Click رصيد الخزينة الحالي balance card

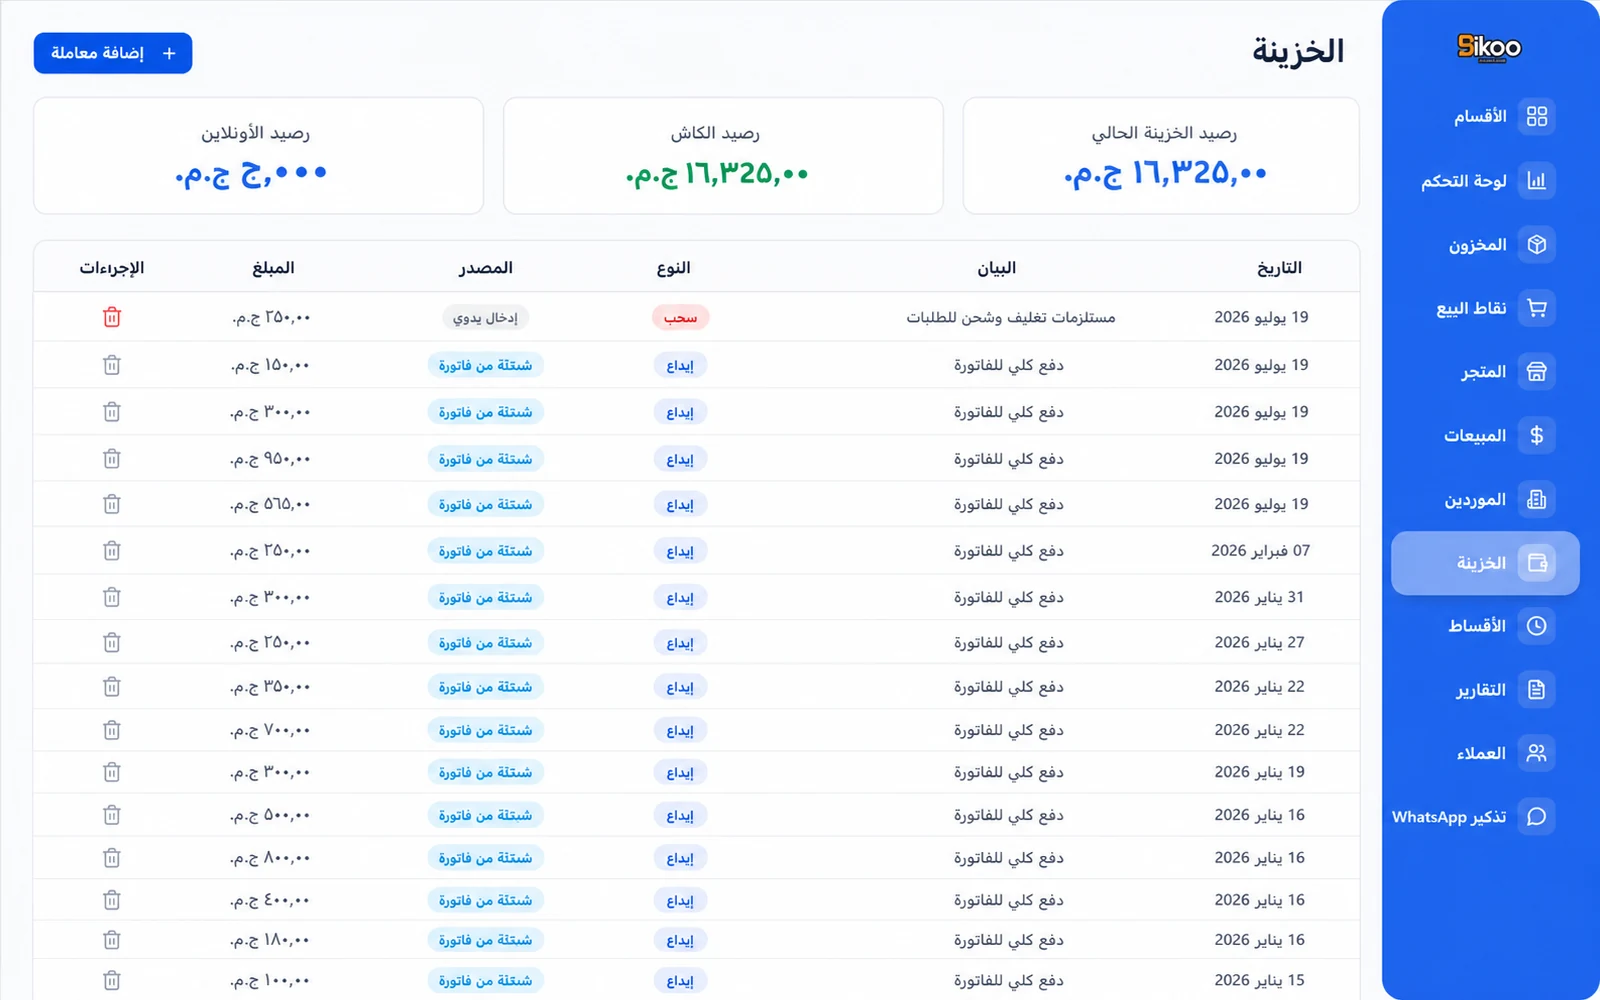[x=1161, y=156]
